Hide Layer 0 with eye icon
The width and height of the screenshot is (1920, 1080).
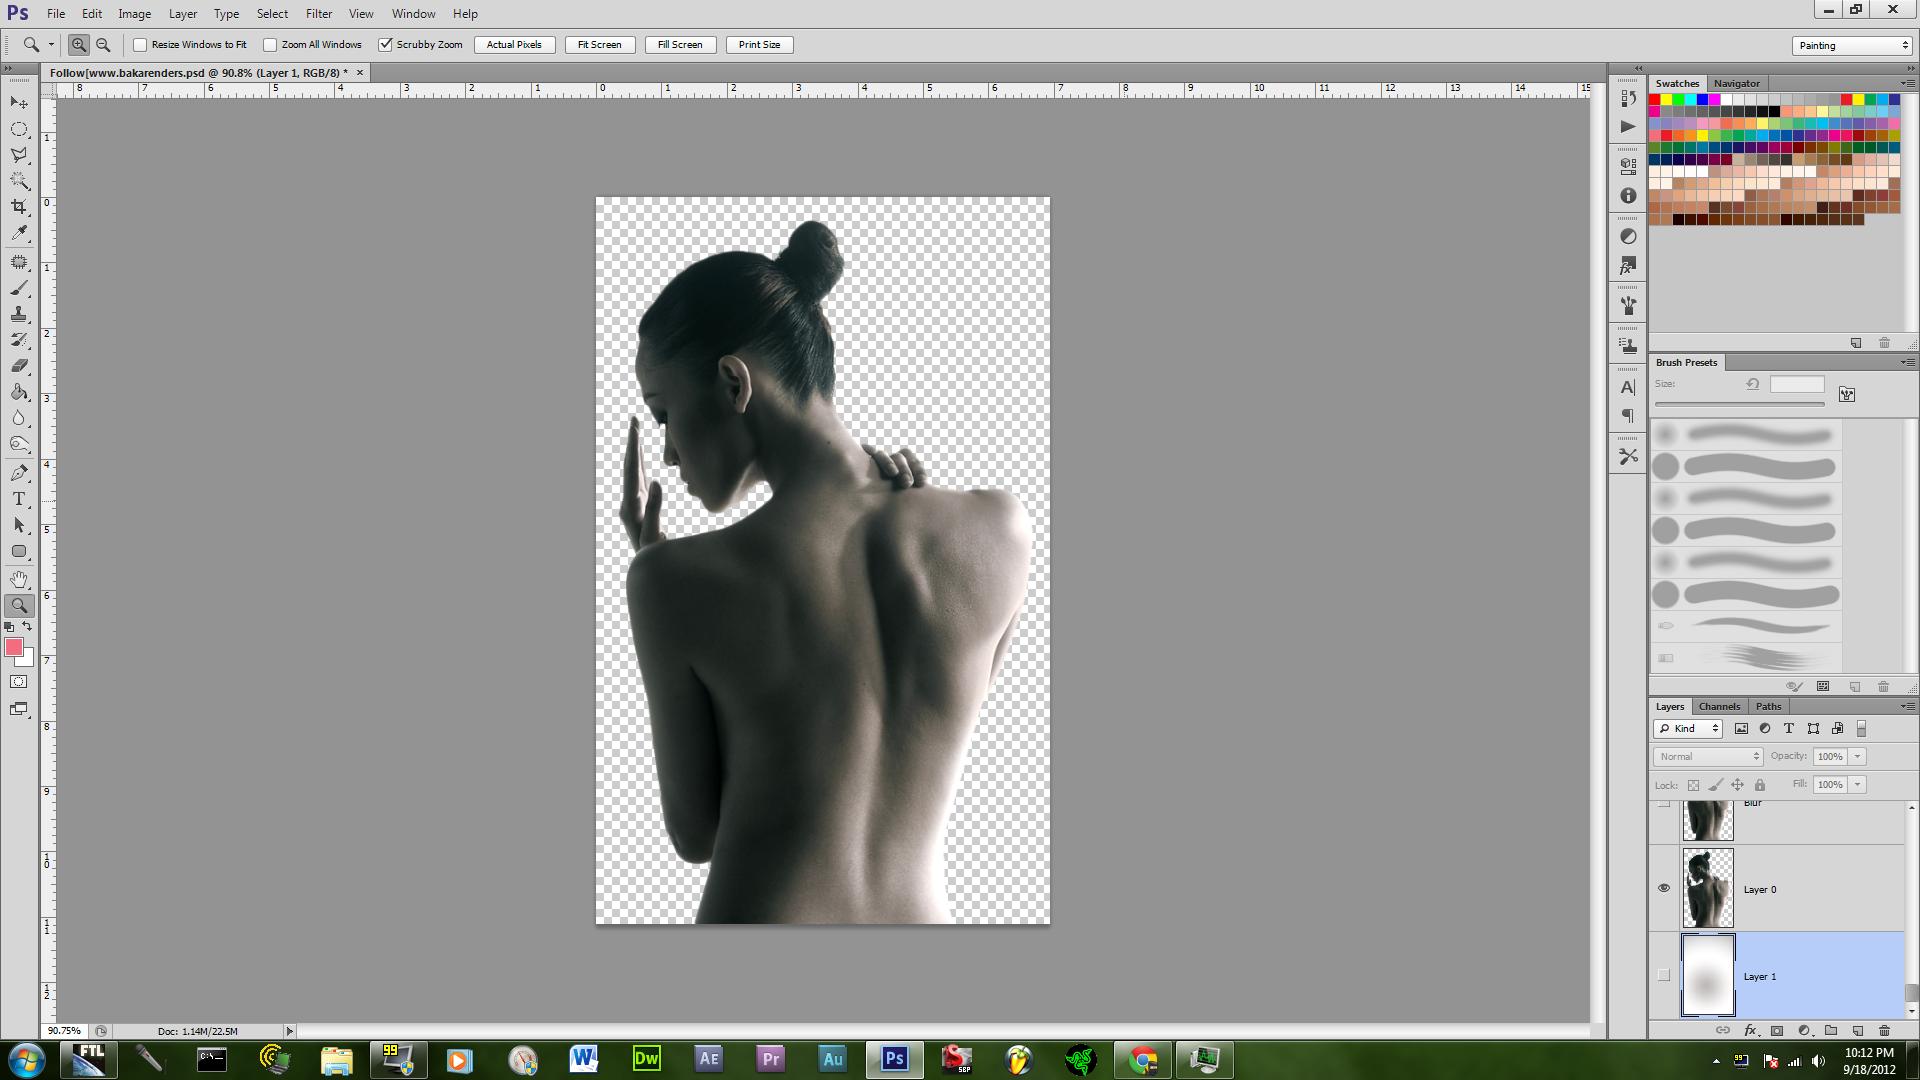click(x=1664, y=888)
